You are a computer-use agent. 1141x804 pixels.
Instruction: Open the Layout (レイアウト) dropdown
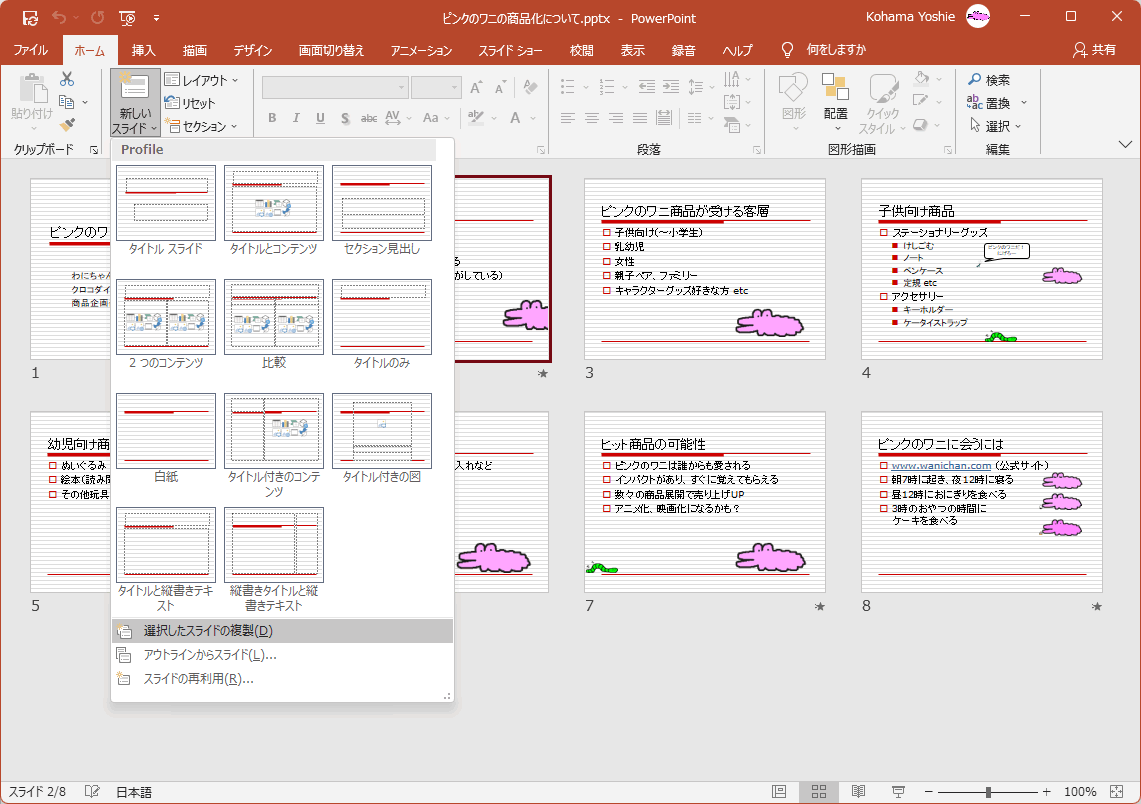(202, 80)
